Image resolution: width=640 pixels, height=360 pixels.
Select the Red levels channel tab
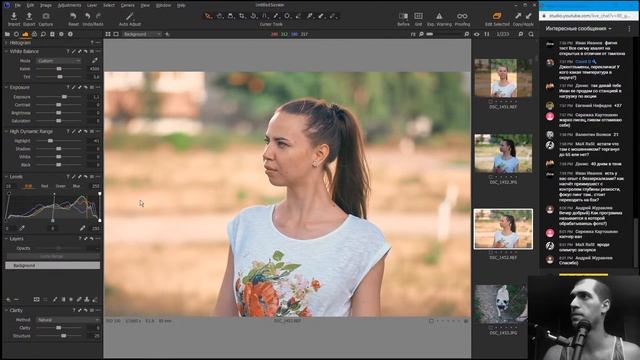[44, 186]
